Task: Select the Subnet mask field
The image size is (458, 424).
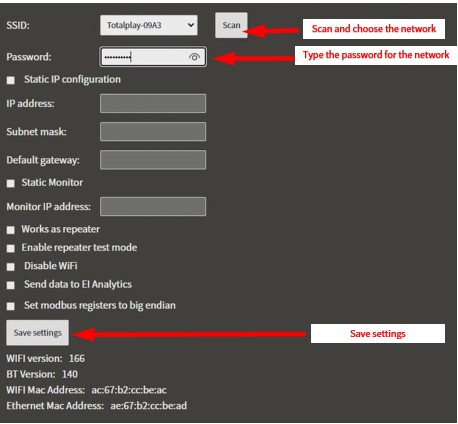Action: [x=153, y=131]
